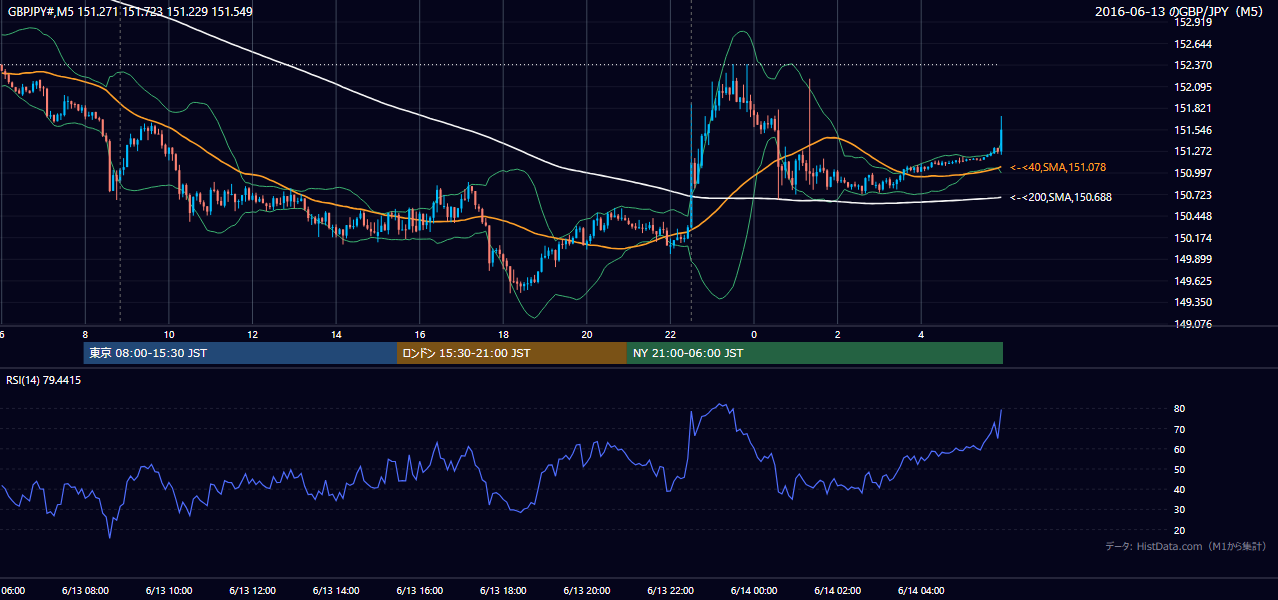Click the 6/13 10:00 bottom date label
Viewport: 1278px width, 600px height.
pos(168,590)
